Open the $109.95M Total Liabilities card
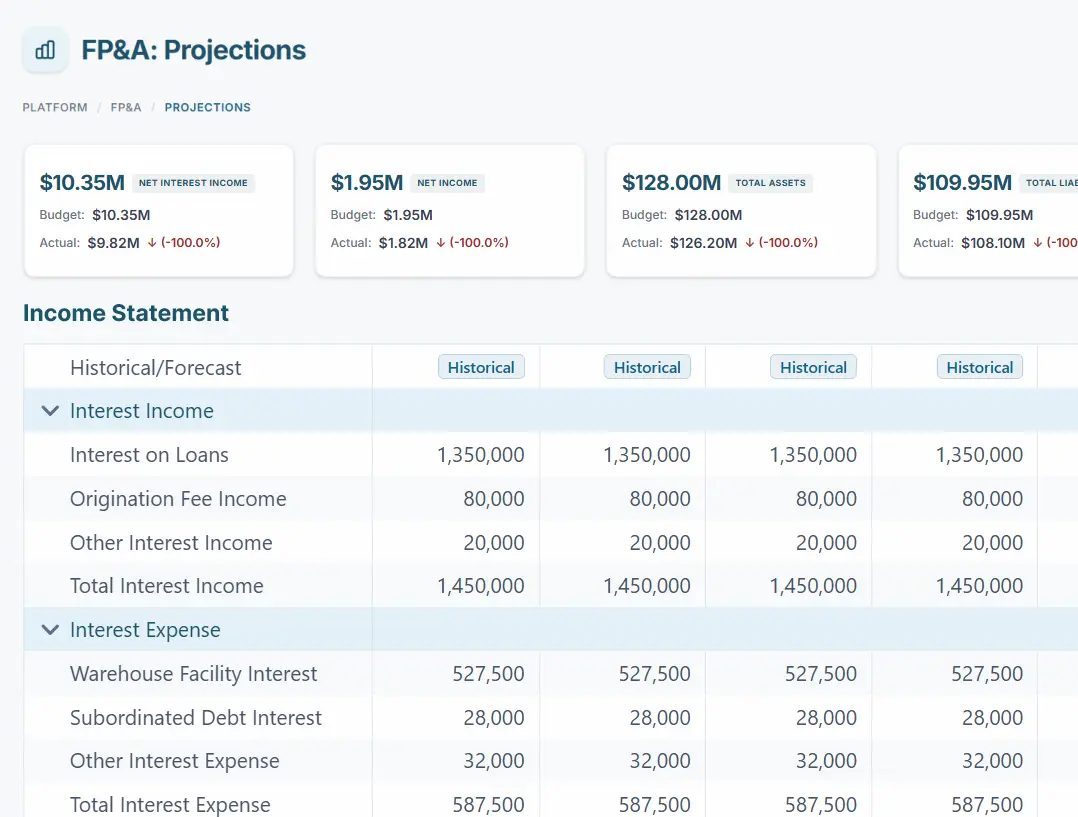The width and height of the screenshot is (1078, 817). pos(989,211)
